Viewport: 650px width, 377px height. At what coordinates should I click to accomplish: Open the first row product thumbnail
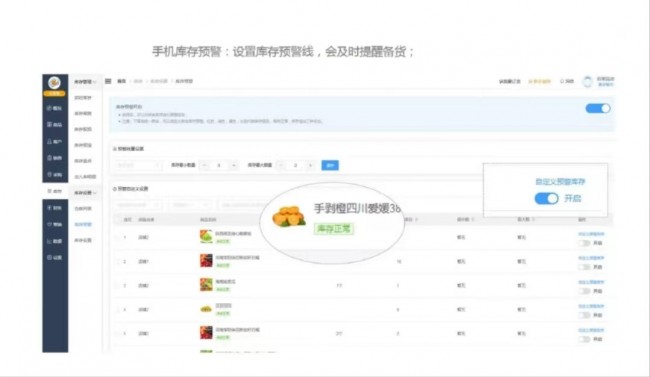(x=206, y=236)
